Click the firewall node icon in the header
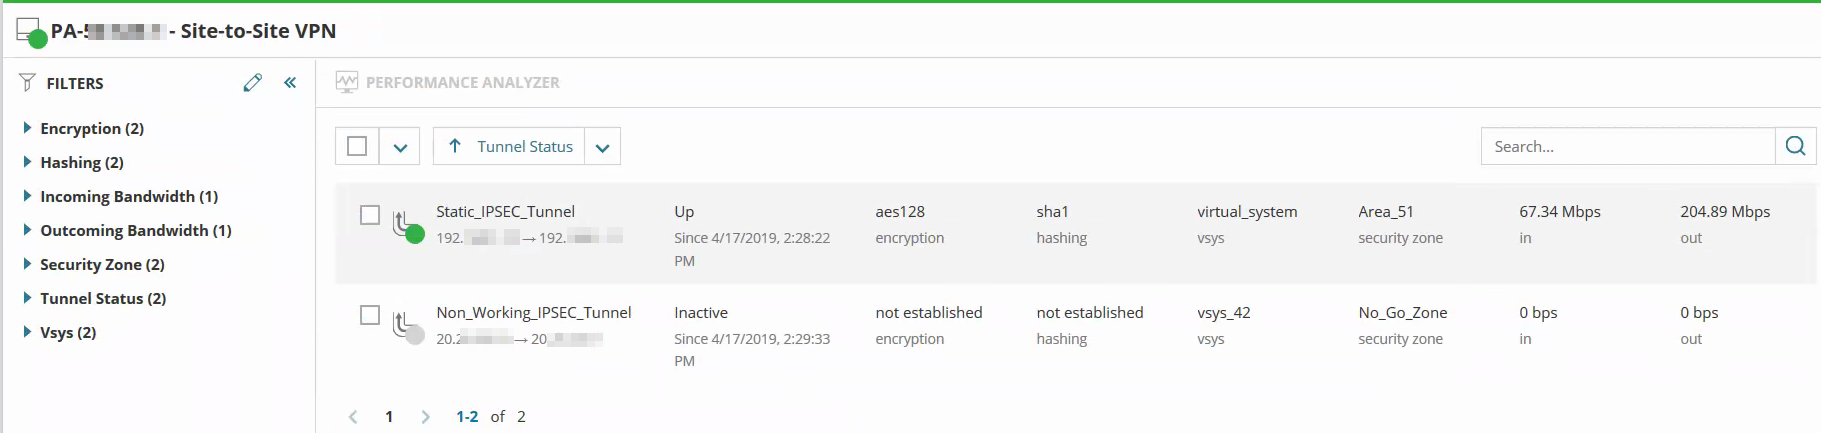The height and width of the screenshot is (433, 1821). click(30, 32)
